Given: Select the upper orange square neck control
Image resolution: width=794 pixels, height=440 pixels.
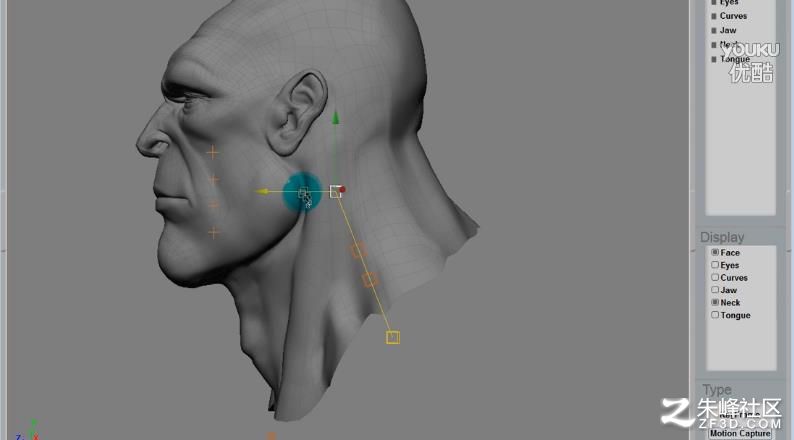Looking at the screenshot, I should [x=359, y=250].
